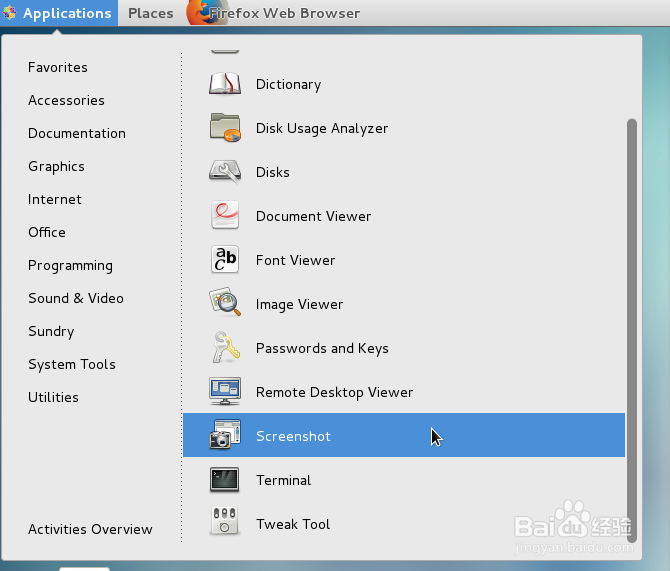Click the Disks drive icon

(x=225, y=172)
